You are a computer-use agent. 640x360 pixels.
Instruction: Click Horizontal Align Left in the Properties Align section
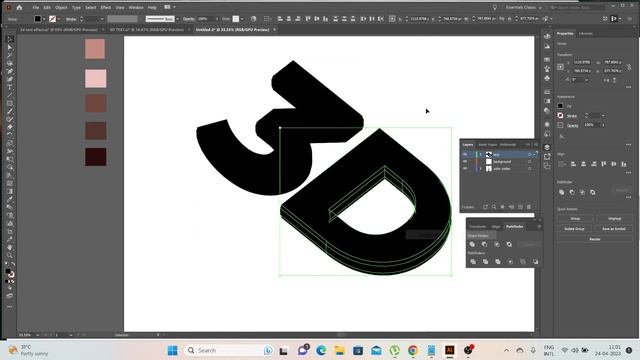pos(573,164)
